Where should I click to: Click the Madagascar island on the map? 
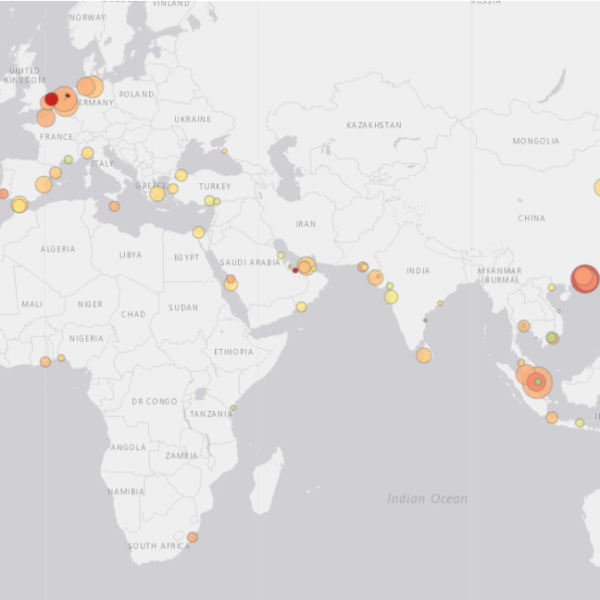click(x=267, y=480)
